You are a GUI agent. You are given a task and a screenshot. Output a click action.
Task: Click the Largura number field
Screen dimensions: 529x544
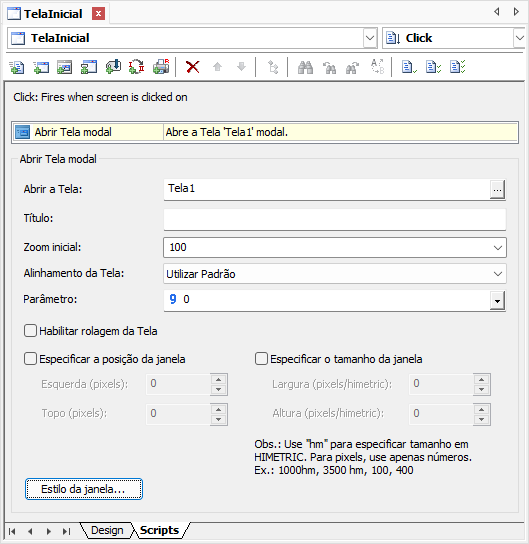click(x=441, y=384)
